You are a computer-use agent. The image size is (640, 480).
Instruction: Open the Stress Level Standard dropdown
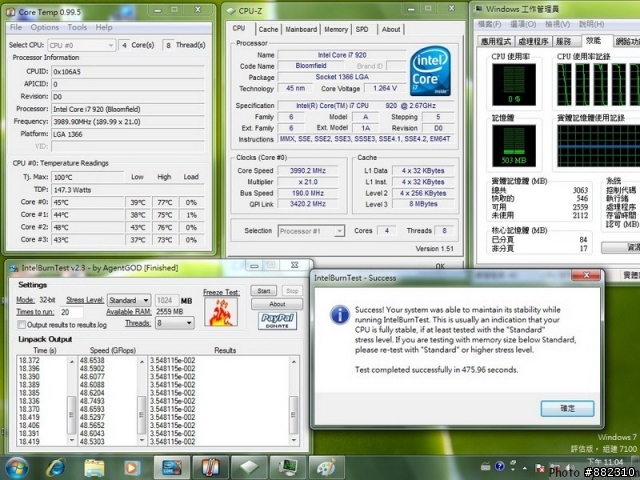click(129, 300)
